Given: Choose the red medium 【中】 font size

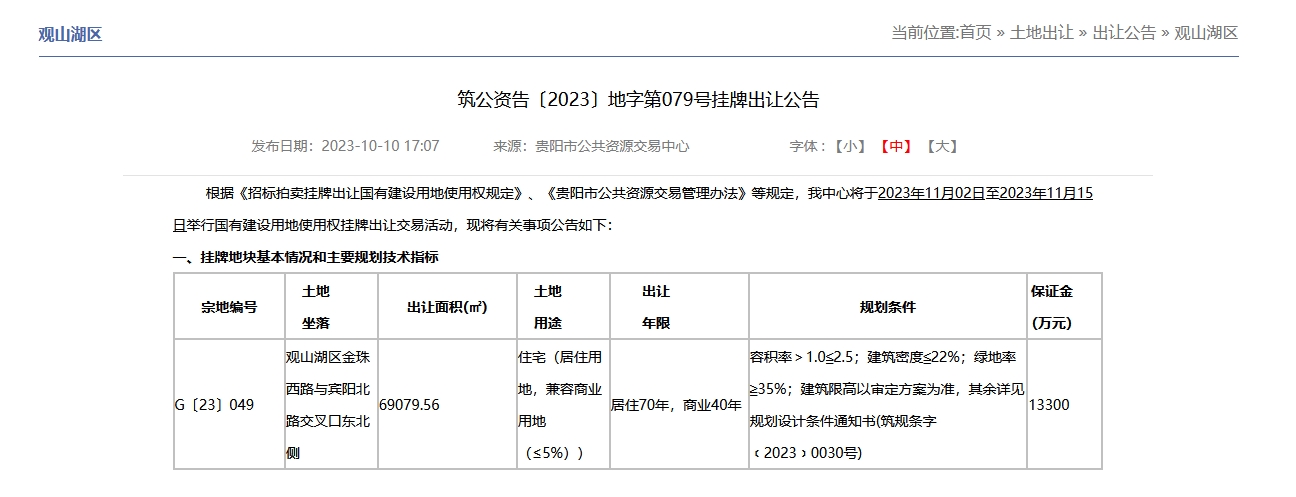Looking at the screenshot, I should pyautogui.click(x=895, y=146).
